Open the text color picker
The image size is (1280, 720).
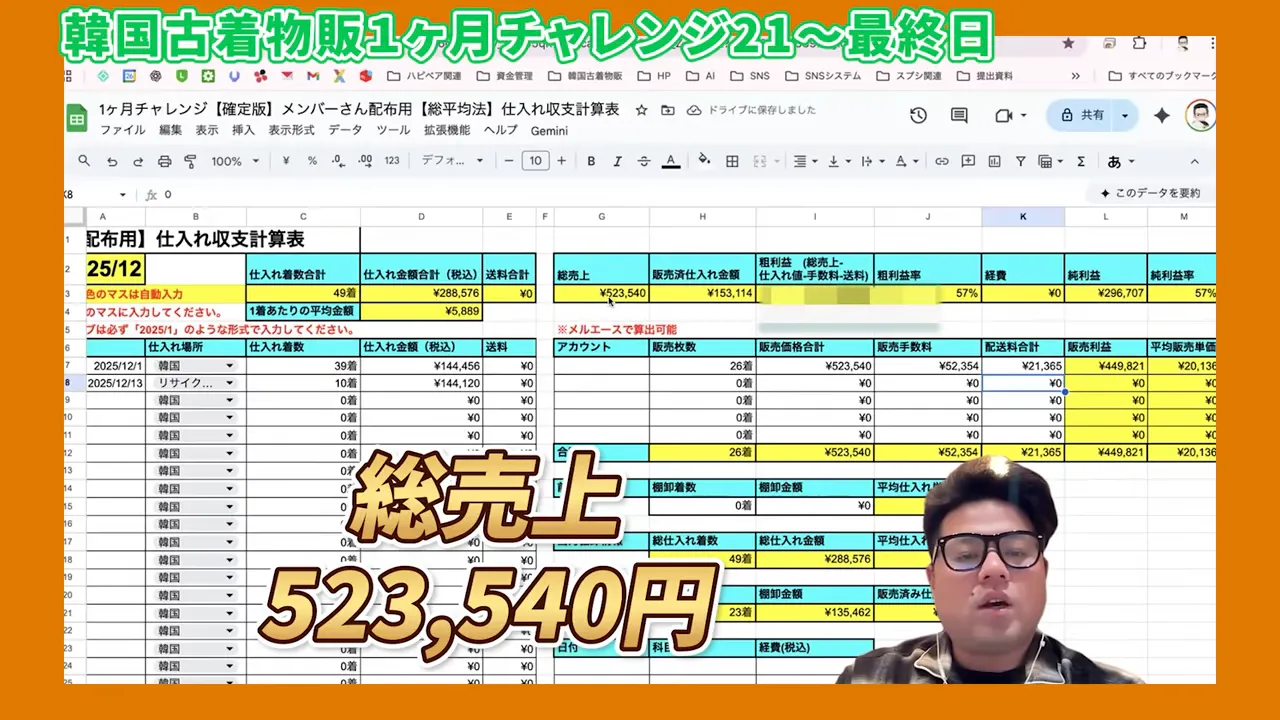[x=671, y=161]
